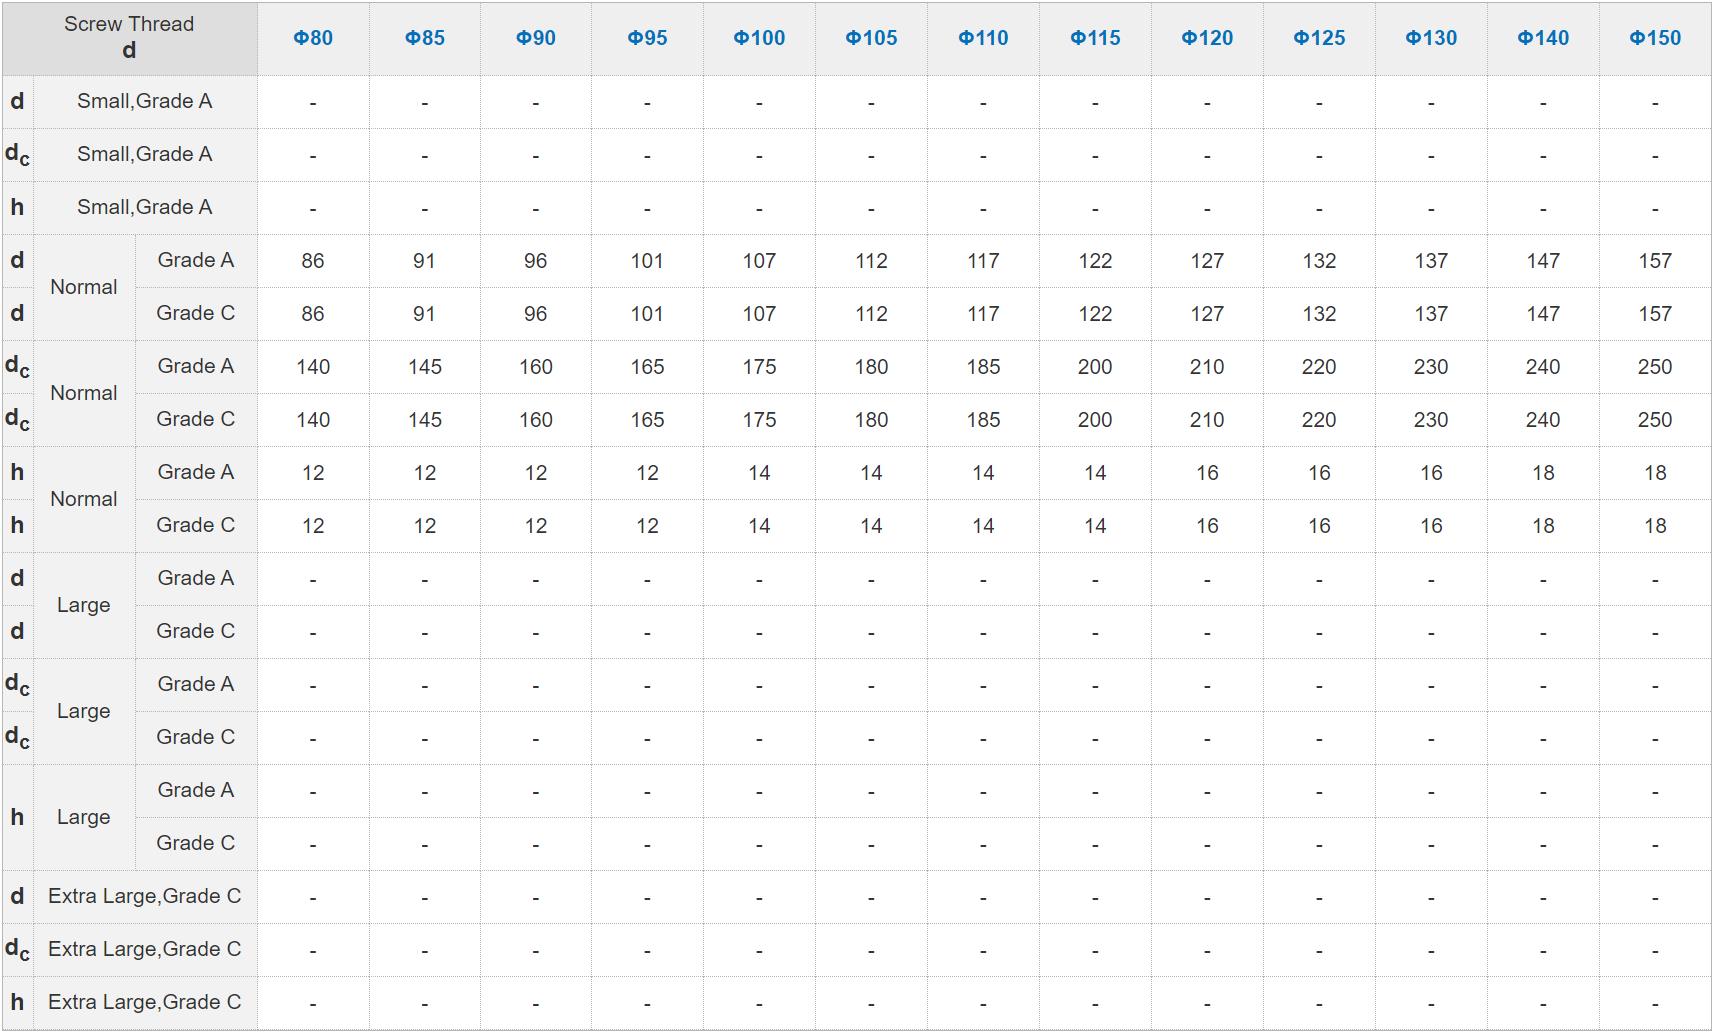The image size is (1716, 1035).
Task: Open the Φ85 thread size link
Action: point(425,38)
